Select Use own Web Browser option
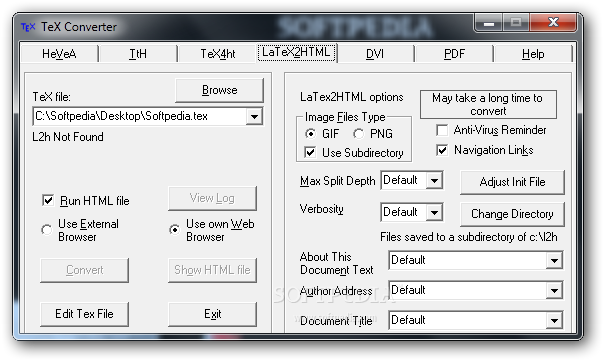The image size is (604, 361). 174,230
